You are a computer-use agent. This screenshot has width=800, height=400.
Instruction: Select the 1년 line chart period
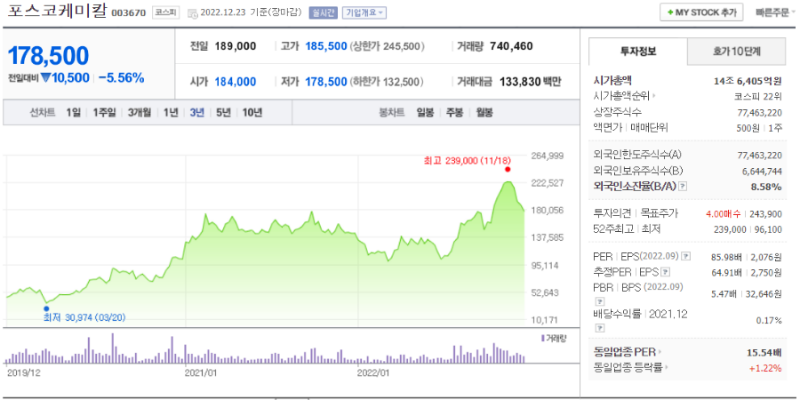170,113
